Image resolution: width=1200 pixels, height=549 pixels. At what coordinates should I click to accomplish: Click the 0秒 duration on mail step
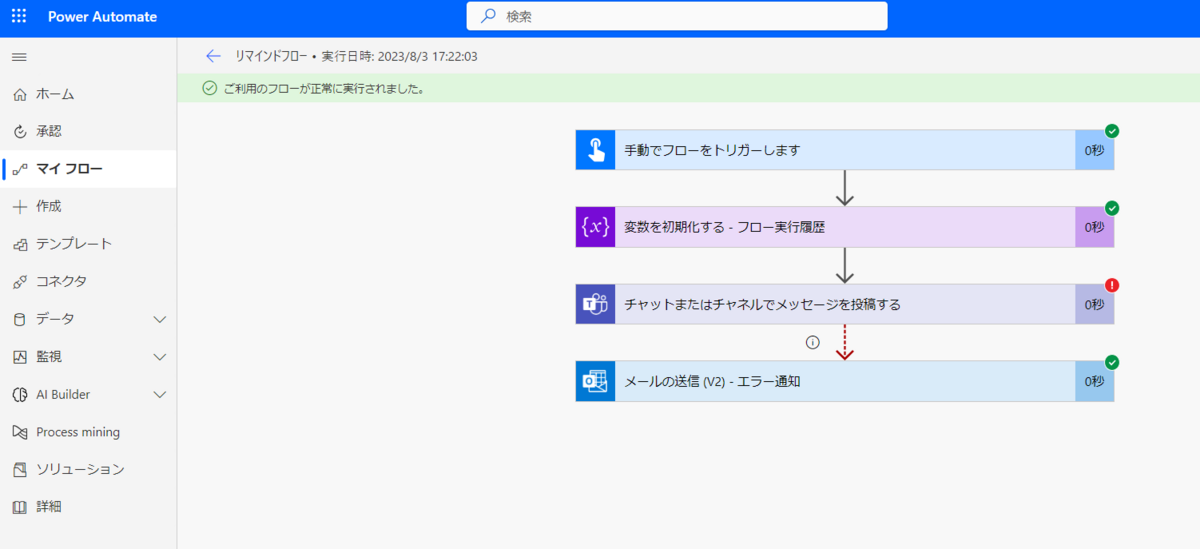click(1094, 381)
